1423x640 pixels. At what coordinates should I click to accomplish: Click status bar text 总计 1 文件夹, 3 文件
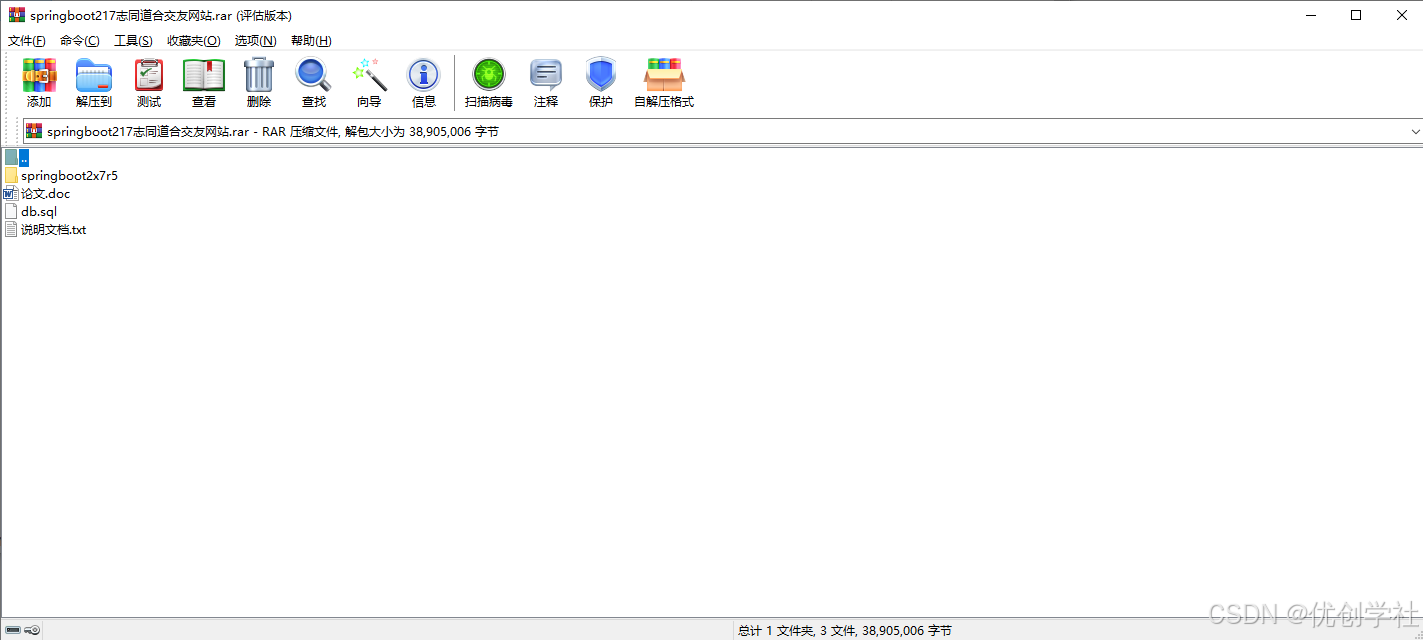click(796, 630)
